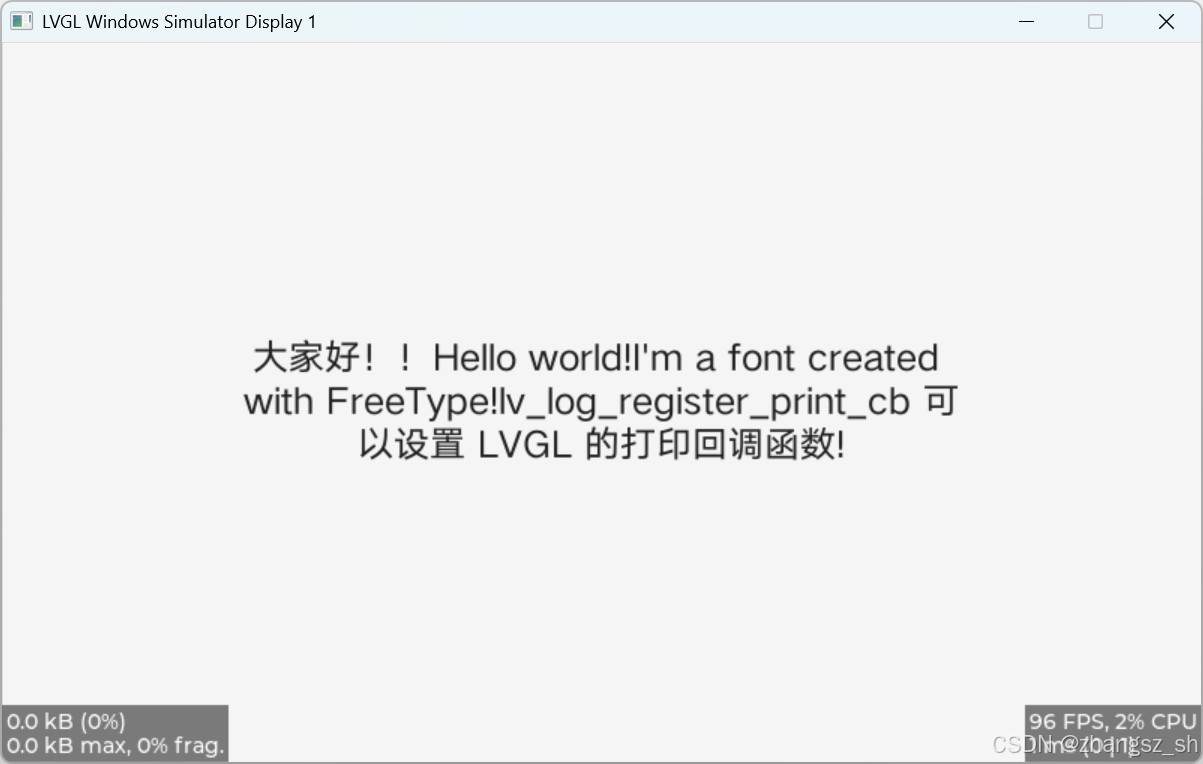Click the '96 FPS, 2% CPU' performance monitor
Viewport: 1203px width, 764px height.
pyautogui.click(x=1113, y=721)
